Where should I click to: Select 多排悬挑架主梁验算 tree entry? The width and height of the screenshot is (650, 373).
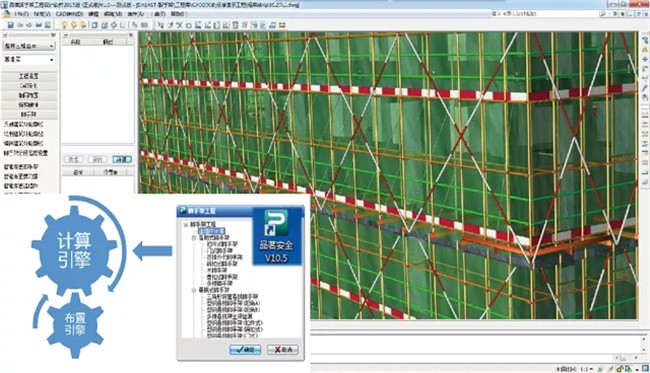click(x=229, y=316)
